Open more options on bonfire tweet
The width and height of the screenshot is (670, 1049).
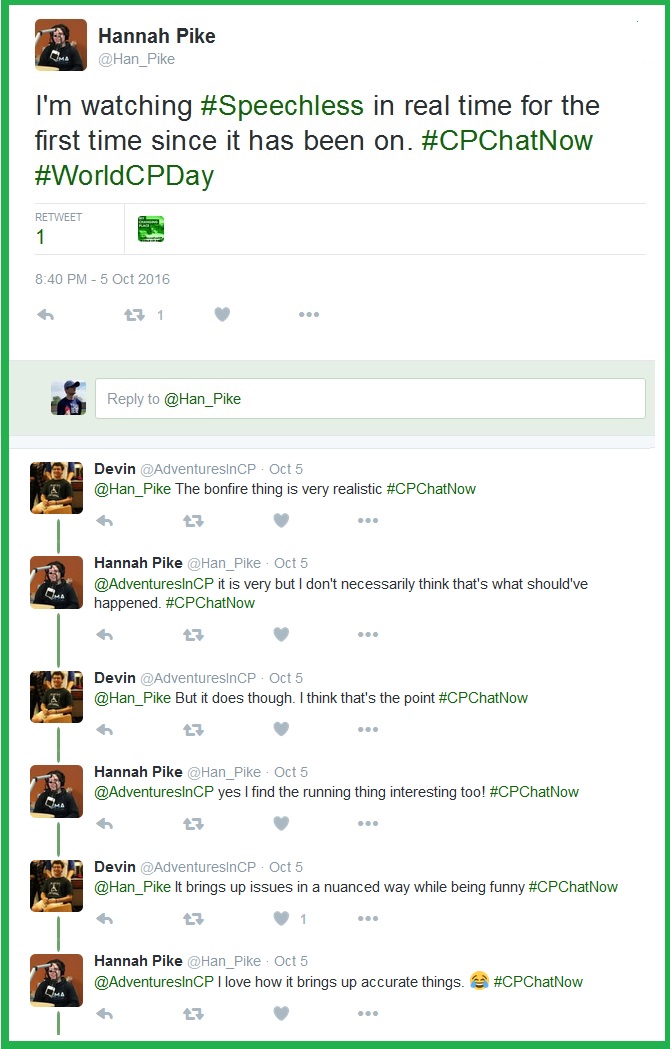click(x=368, y=521)
